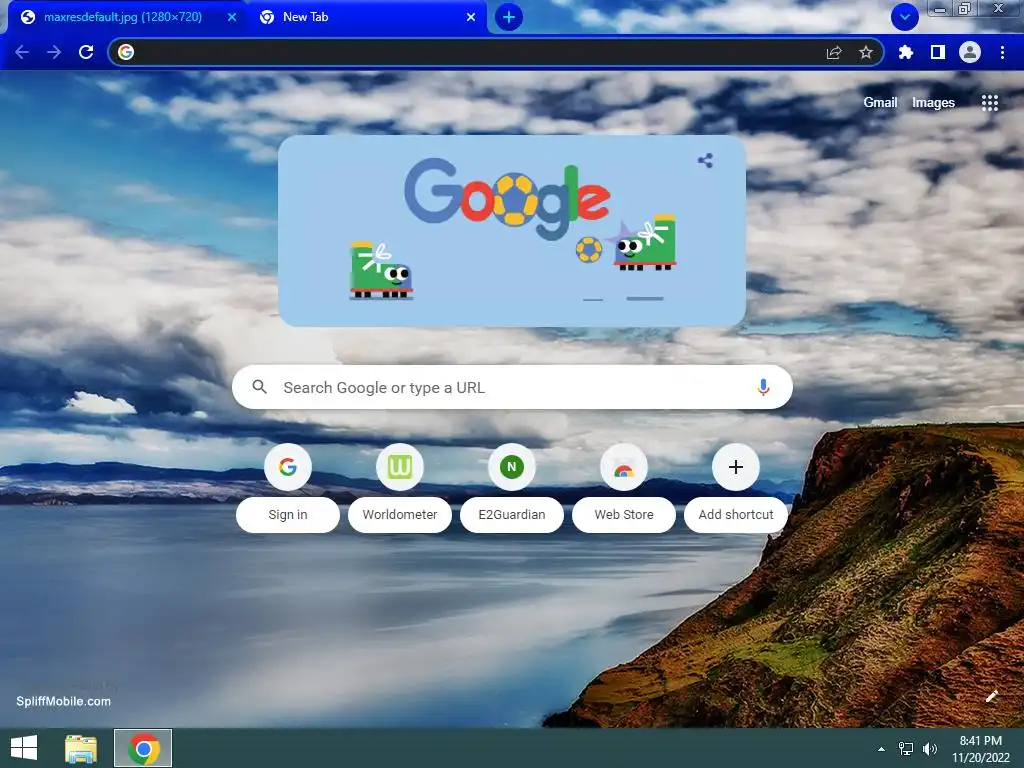The image size is (1024, 768).
Task: Click the Add shortcut plus icon
Action: 736,467
